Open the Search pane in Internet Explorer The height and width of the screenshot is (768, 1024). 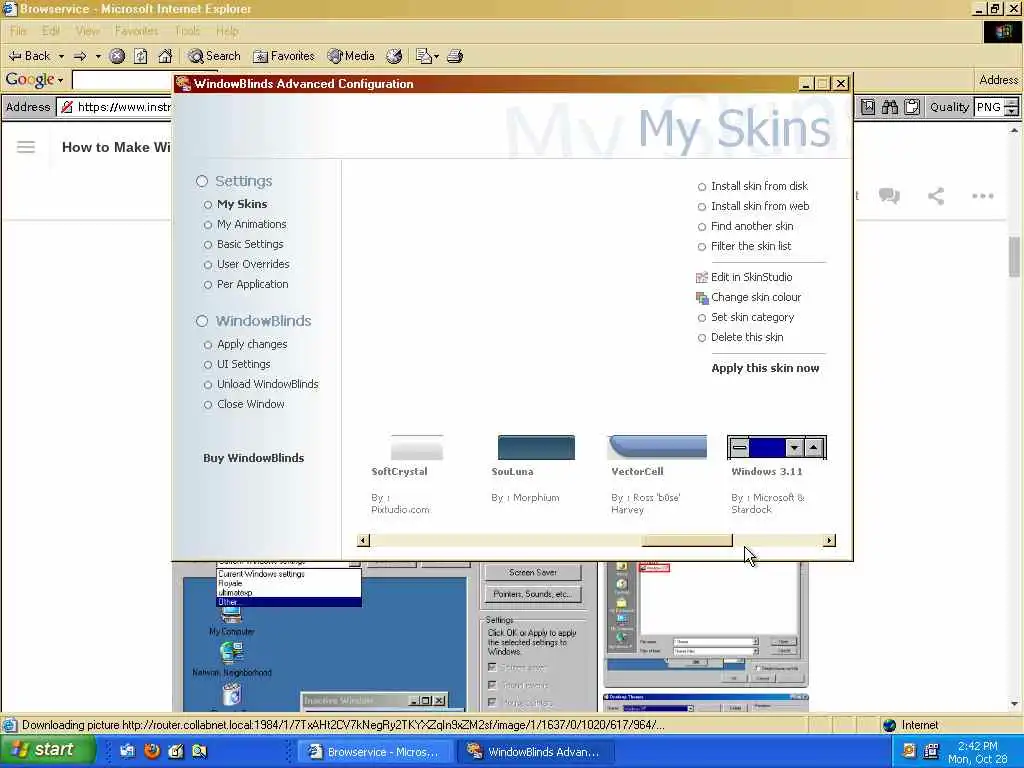coord(214,56)
